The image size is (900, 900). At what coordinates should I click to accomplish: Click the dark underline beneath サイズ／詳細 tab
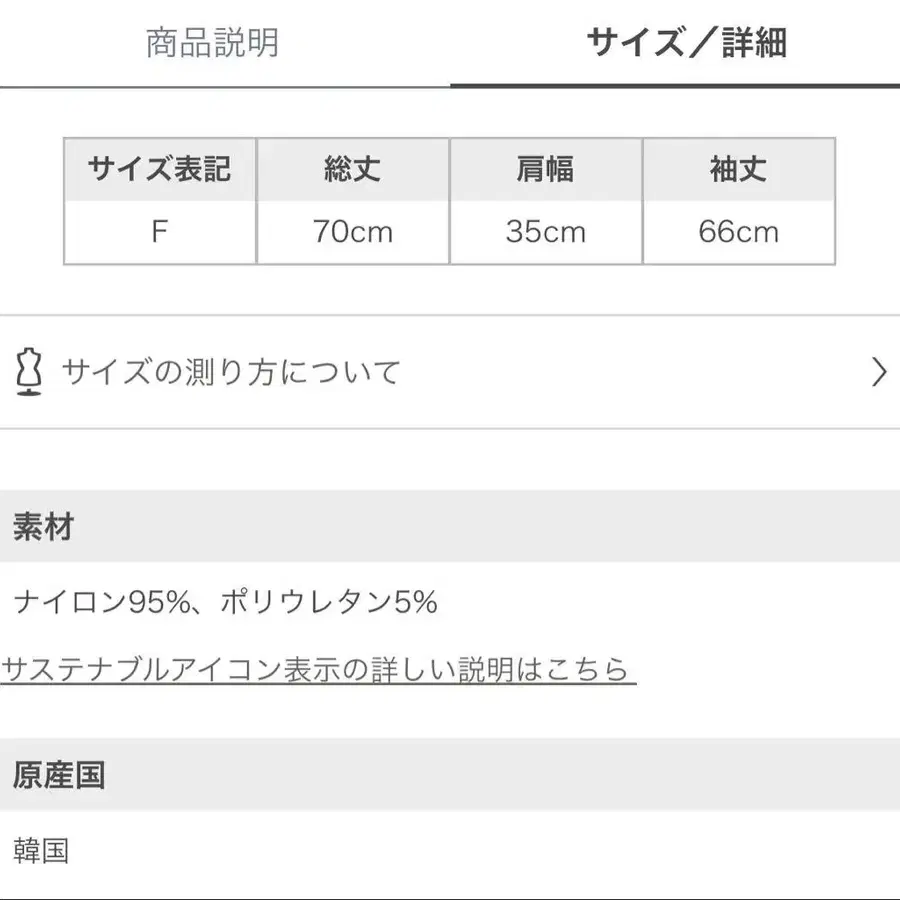click(675, 85)
